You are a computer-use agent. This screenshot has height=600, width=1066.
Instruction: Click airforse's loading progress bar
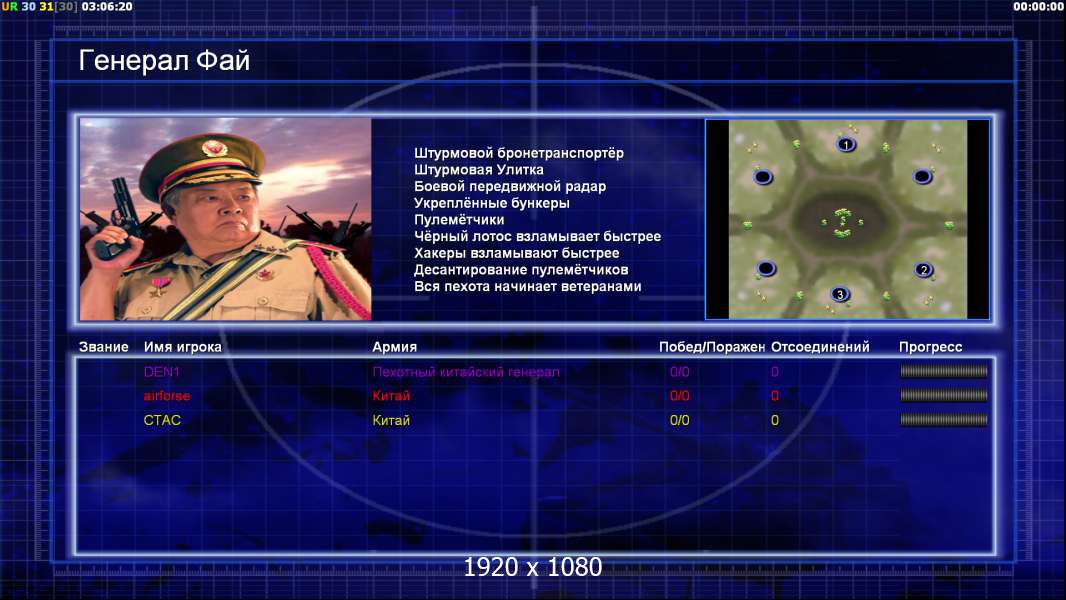pos(944,395)
